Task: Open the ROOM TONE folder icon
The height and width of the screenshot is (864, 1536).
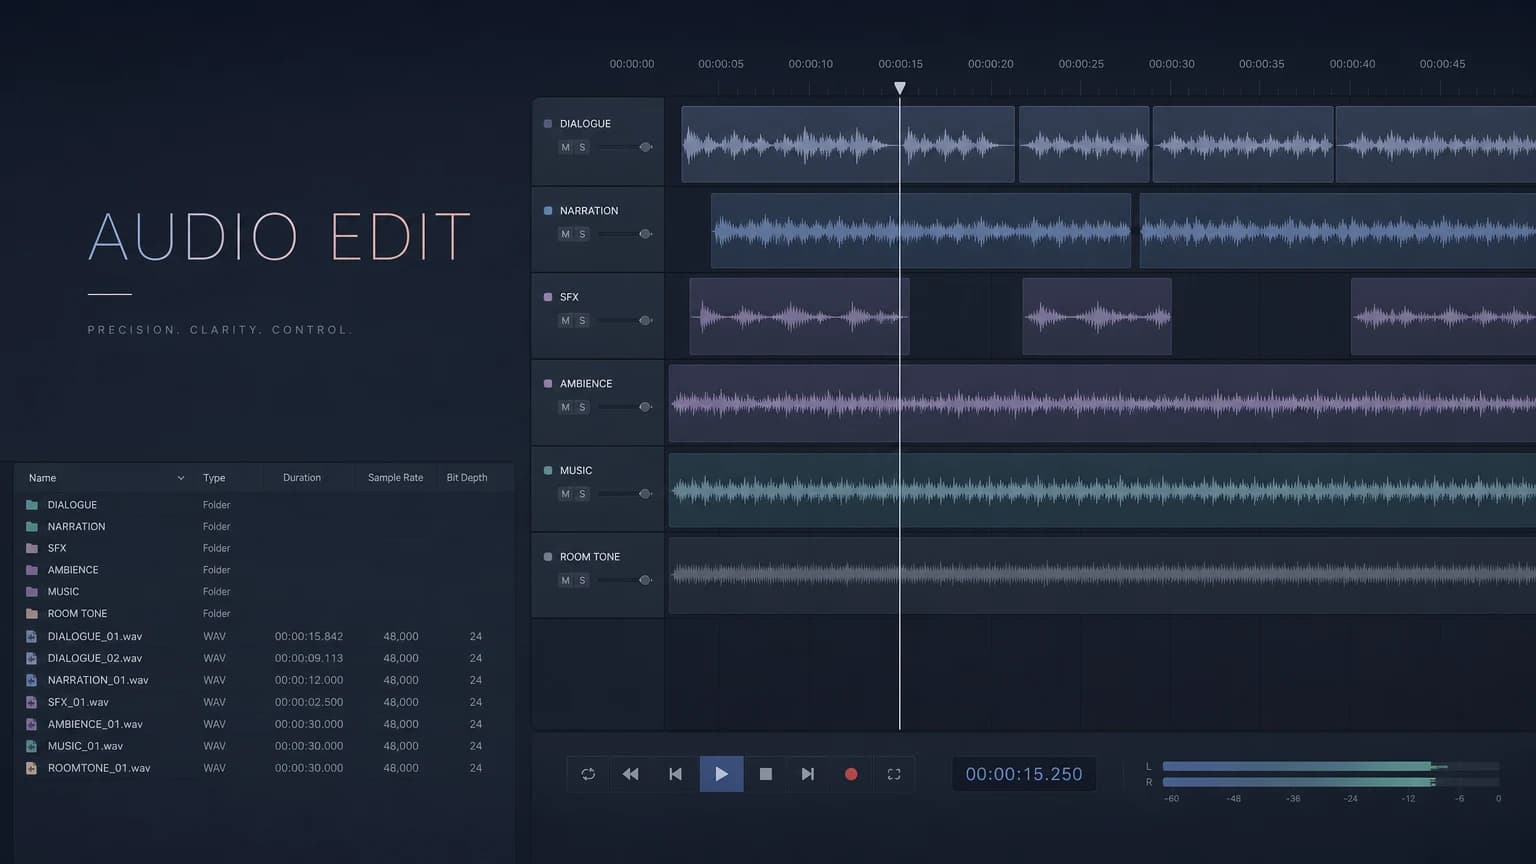Action: pyautogui.click(x=32, y=614)
